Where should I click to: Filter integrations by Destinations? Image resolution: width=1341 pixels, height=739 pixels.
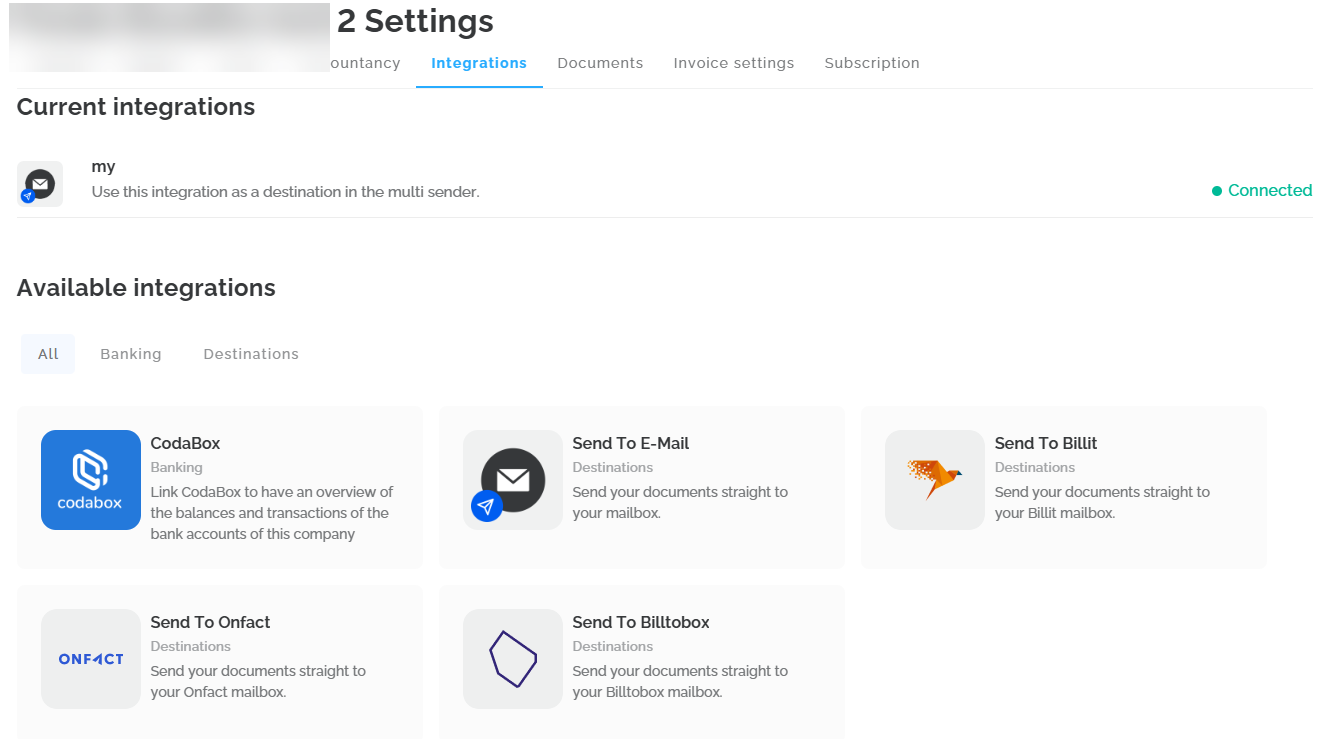251,354
